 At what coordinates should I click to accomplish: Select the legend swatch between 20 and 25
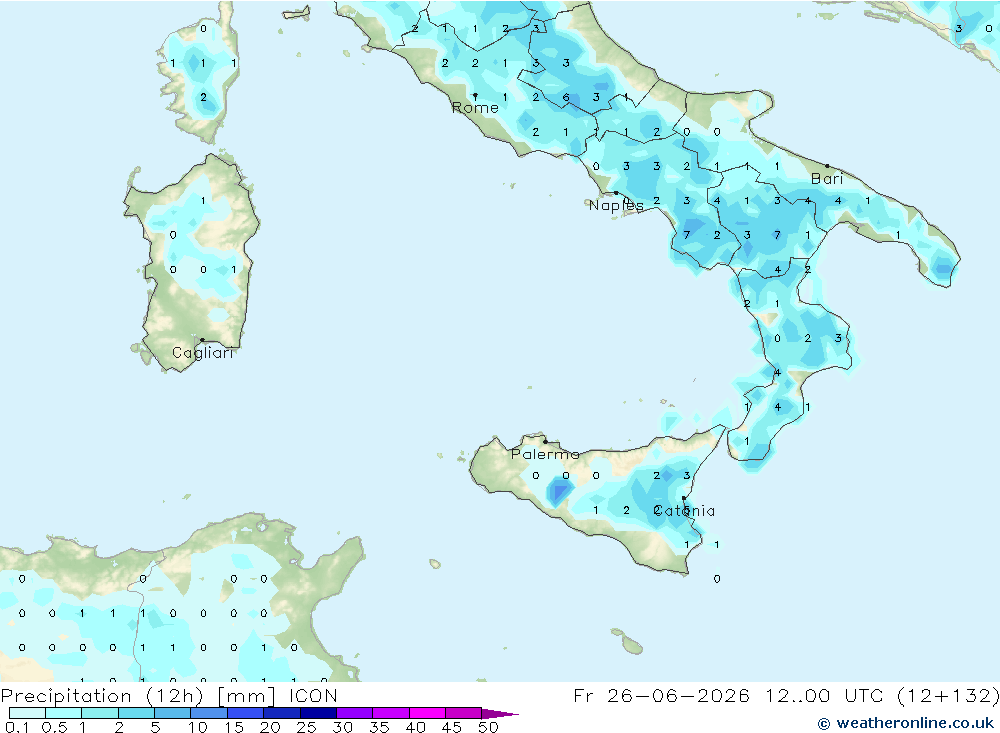point(282,713)
